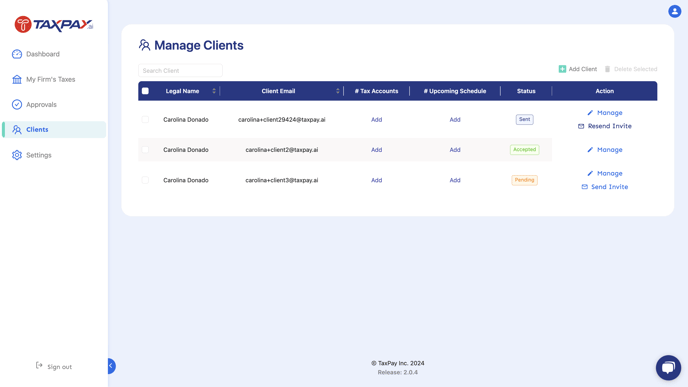Click the Sent status badge
The height and width of the screenshot is (387, 688).
[524, 119]
